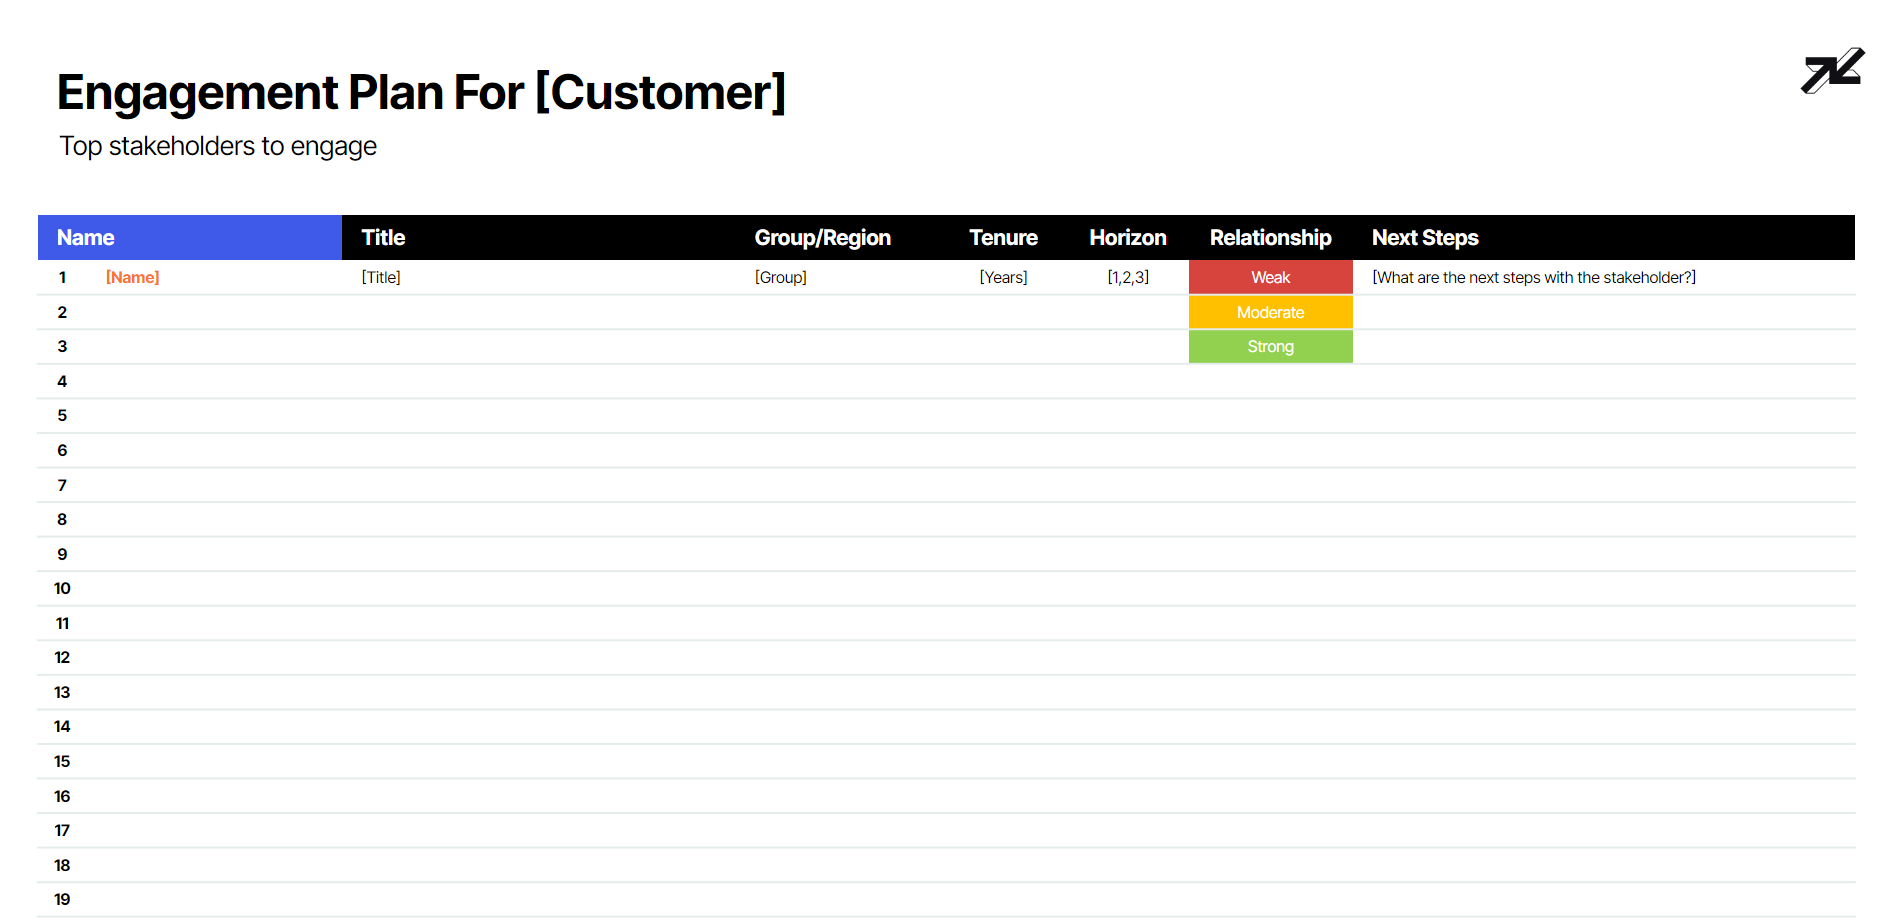
Task: Click the Relationship column header
Action: (1270, 238)
